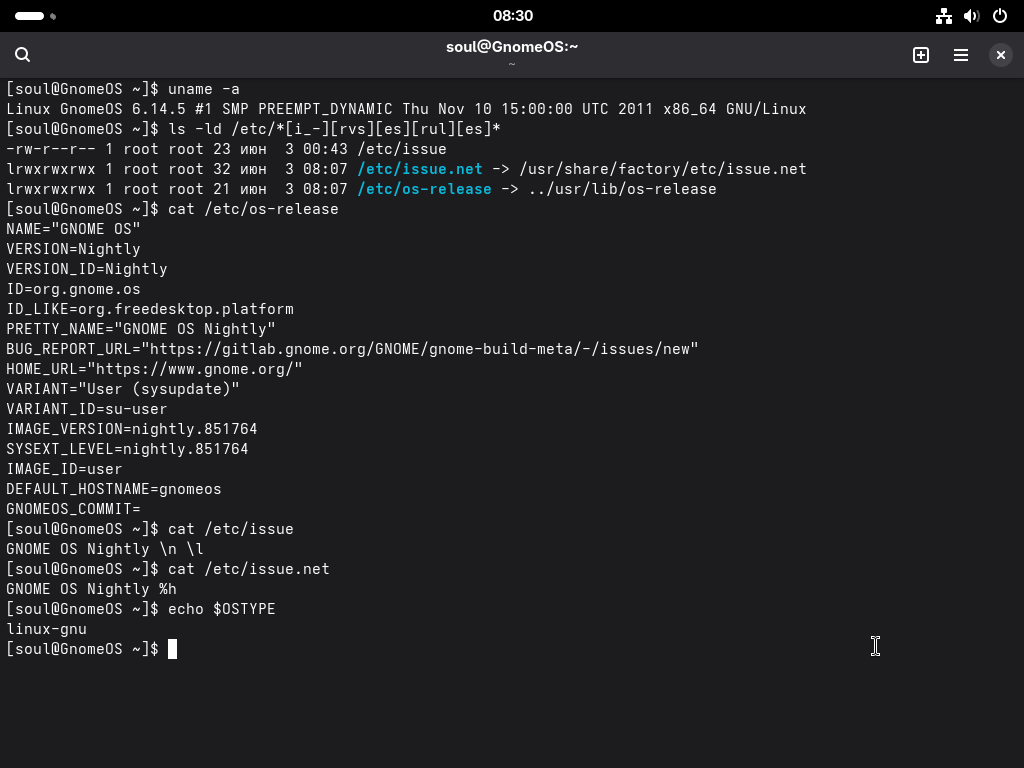Click the VERSION_ID=Nightly line

[87, 269]
